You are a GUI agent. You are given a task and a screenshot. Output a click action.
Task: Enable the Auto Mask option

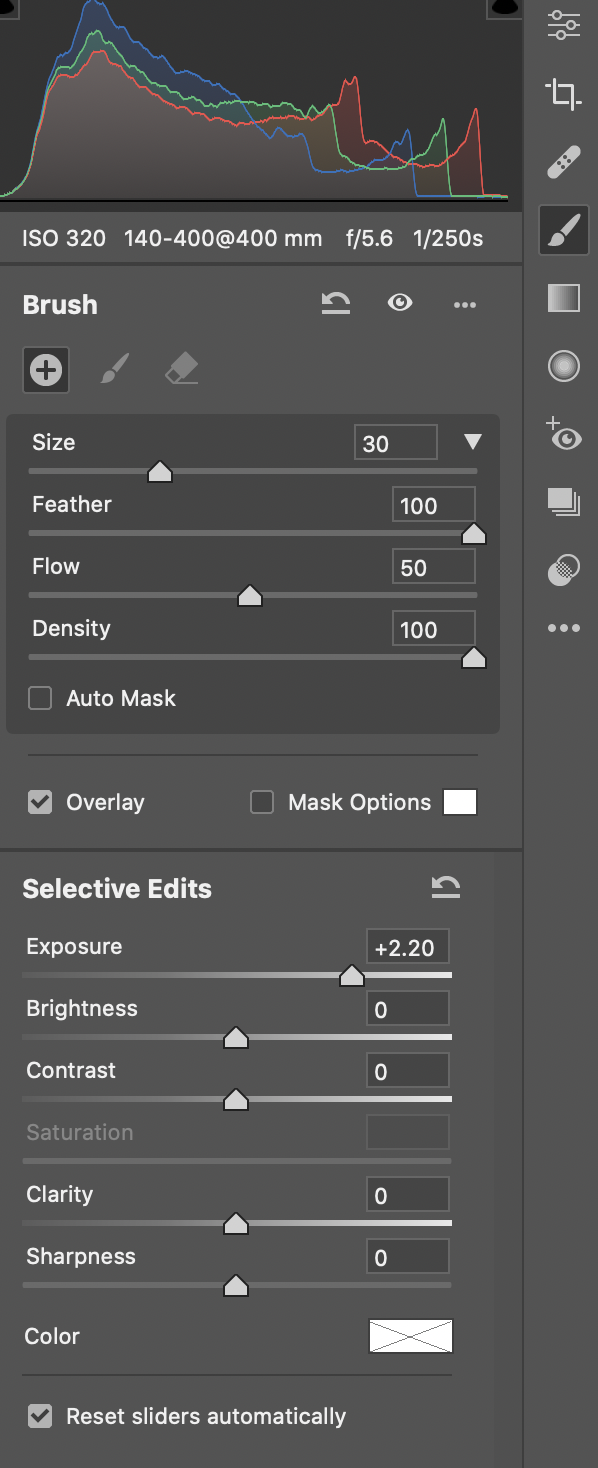(40, 698)
